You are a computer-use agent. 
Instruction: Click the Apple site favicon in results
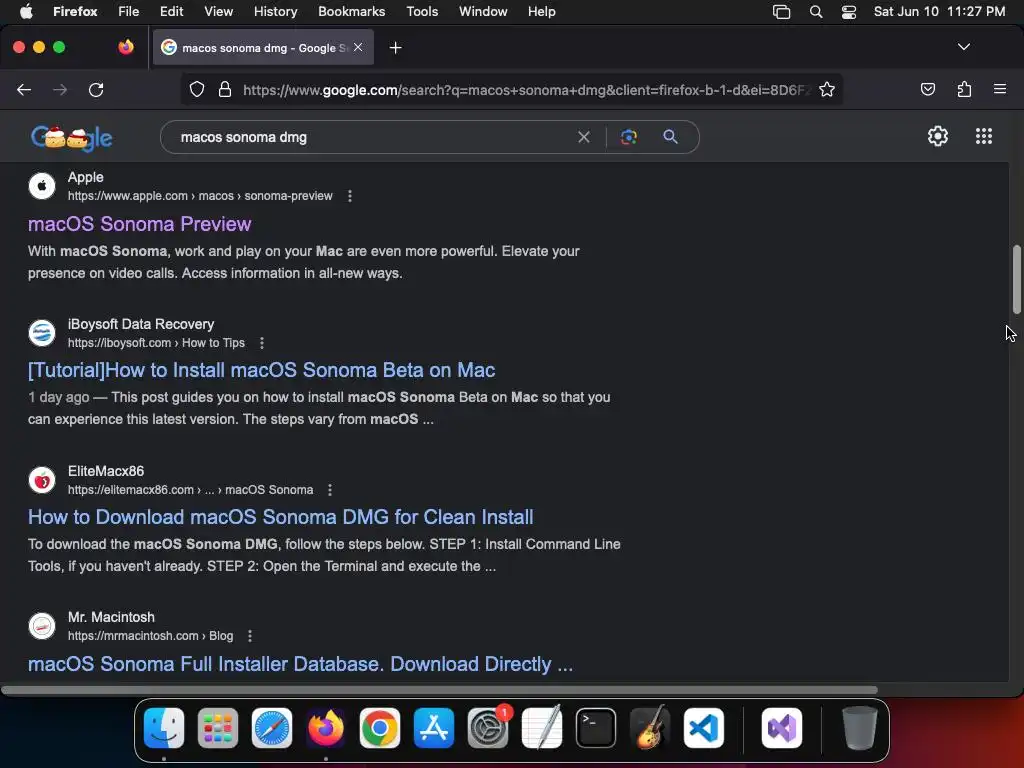42,186
